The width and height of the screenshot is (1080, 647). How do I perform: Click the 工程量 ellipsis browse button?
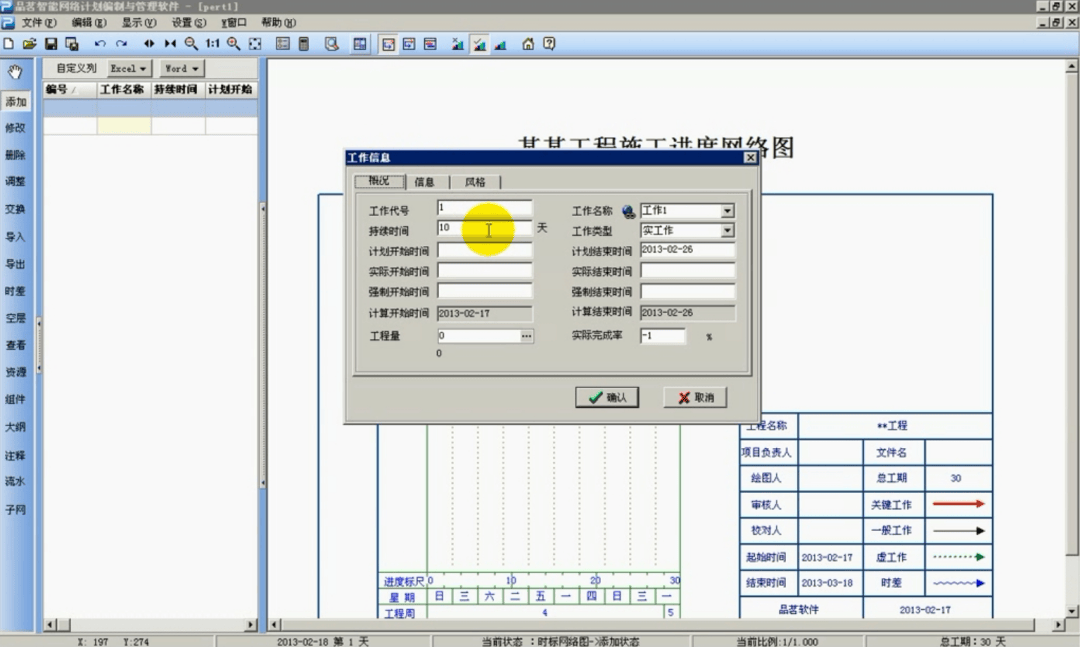click(527, 336)
